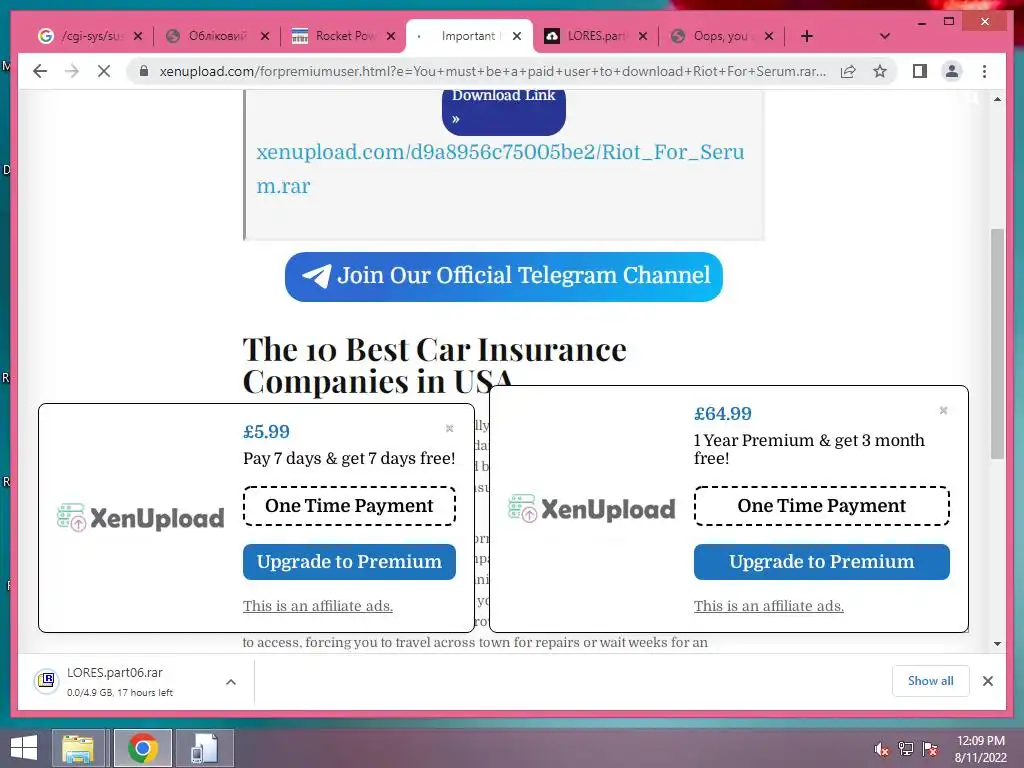
Task: Select One Time Payment for £64.99
Action: (822, 505)
